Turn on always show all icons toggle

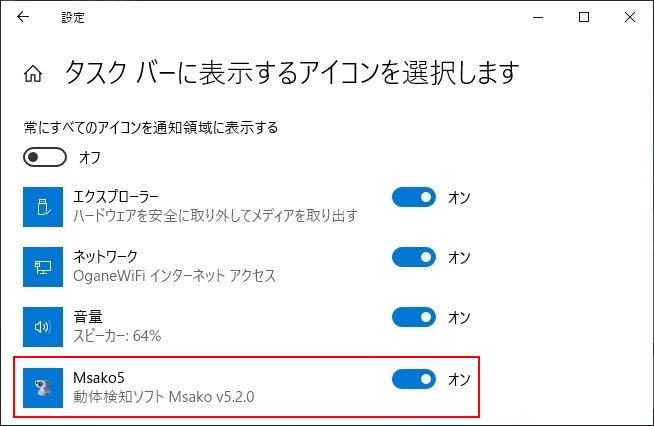click(45, 157)
